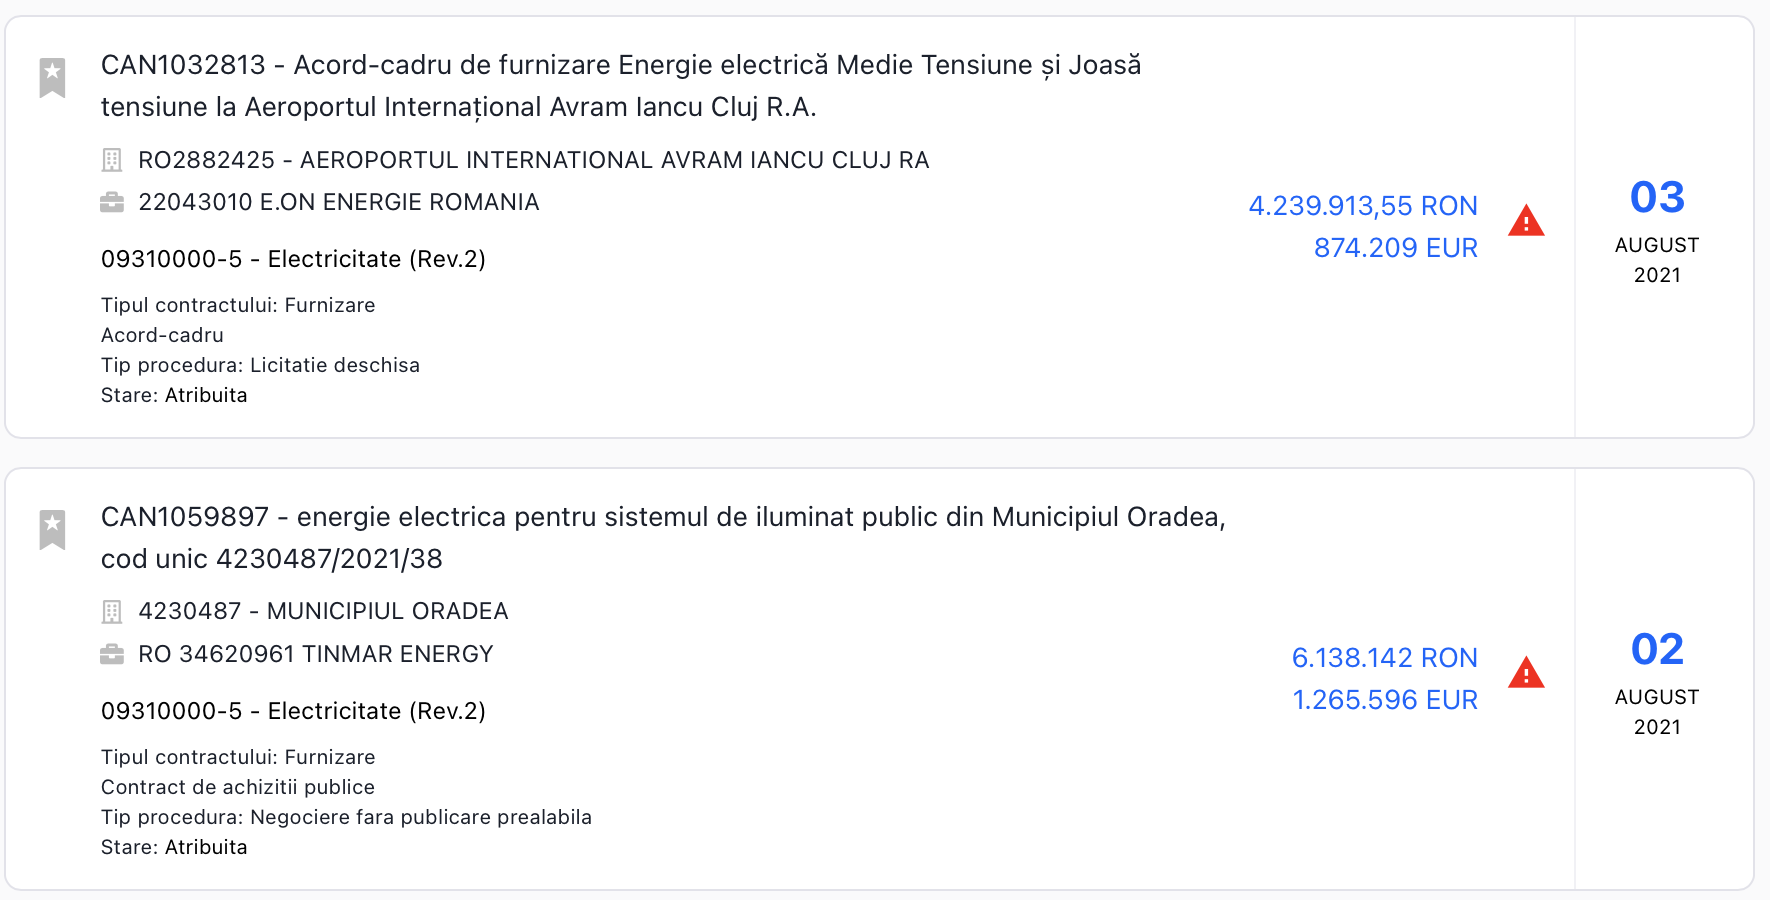
Task: Click the 4.239.913,55 RON value
Action: (x=1362, y=206)
